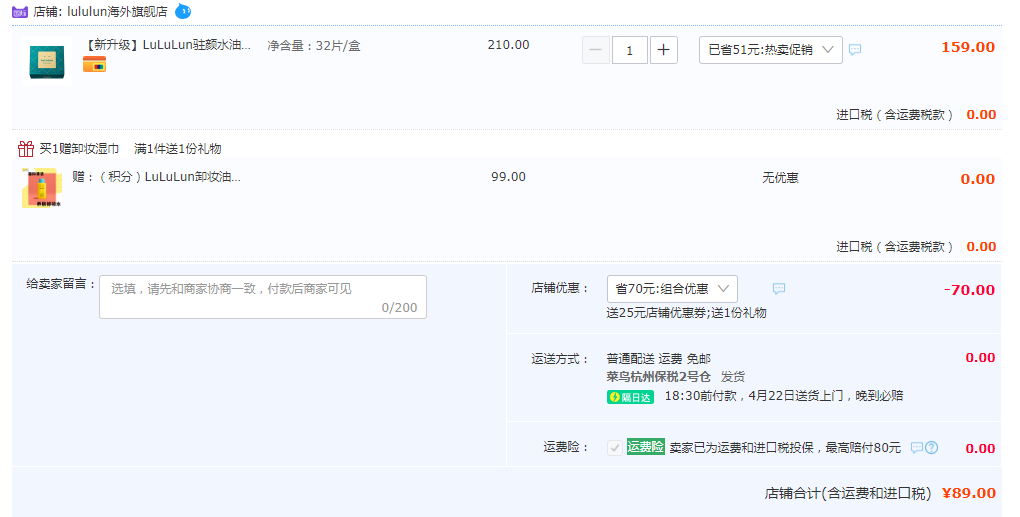The image size is (1020, 517).
Task: Click the 买1赠卸妆湿巾 promotion text
Action: tap(79, 149)
